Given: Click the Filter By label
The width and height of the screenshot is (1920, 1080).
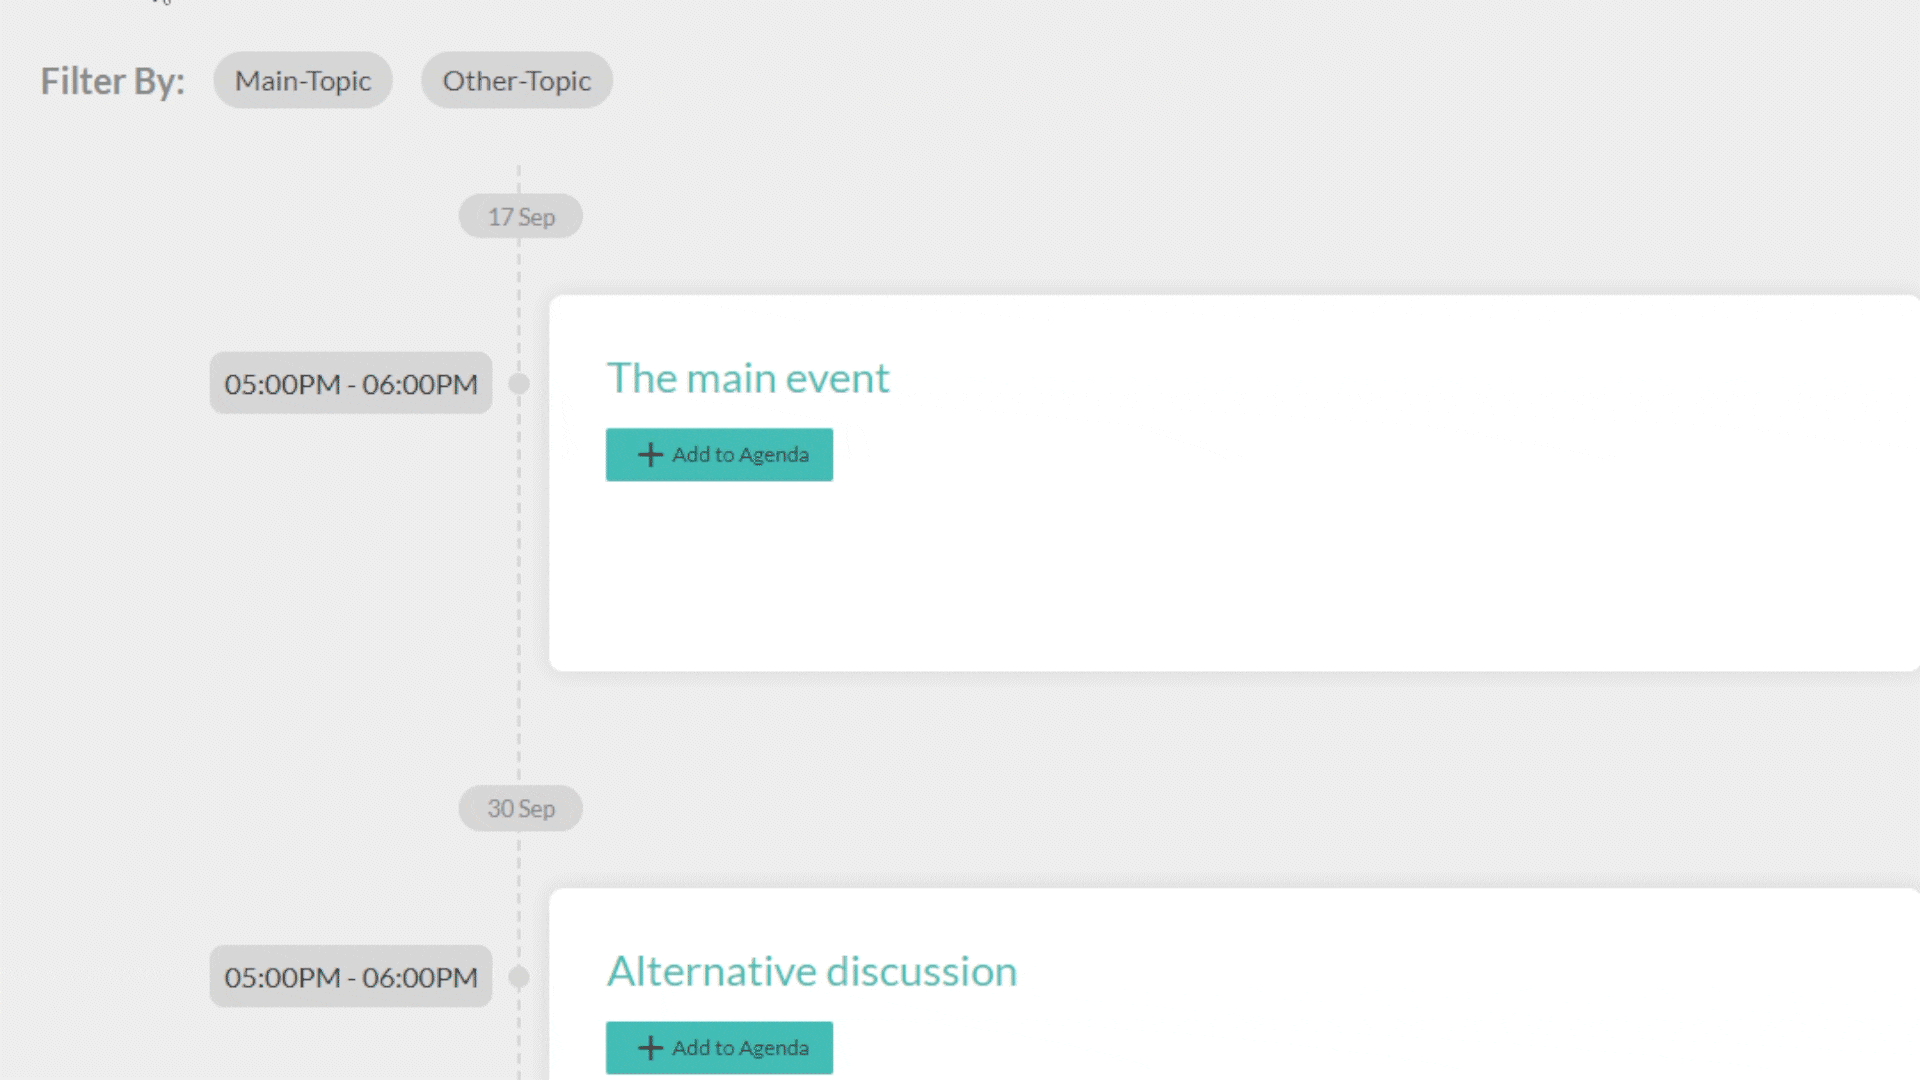Looking at the screenshot, I should tap(111, 81).
